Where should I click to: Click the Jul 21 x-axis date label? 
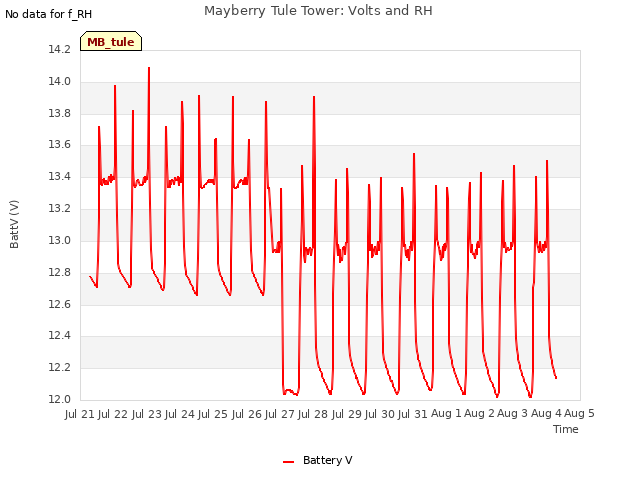(x=80, y=414)
